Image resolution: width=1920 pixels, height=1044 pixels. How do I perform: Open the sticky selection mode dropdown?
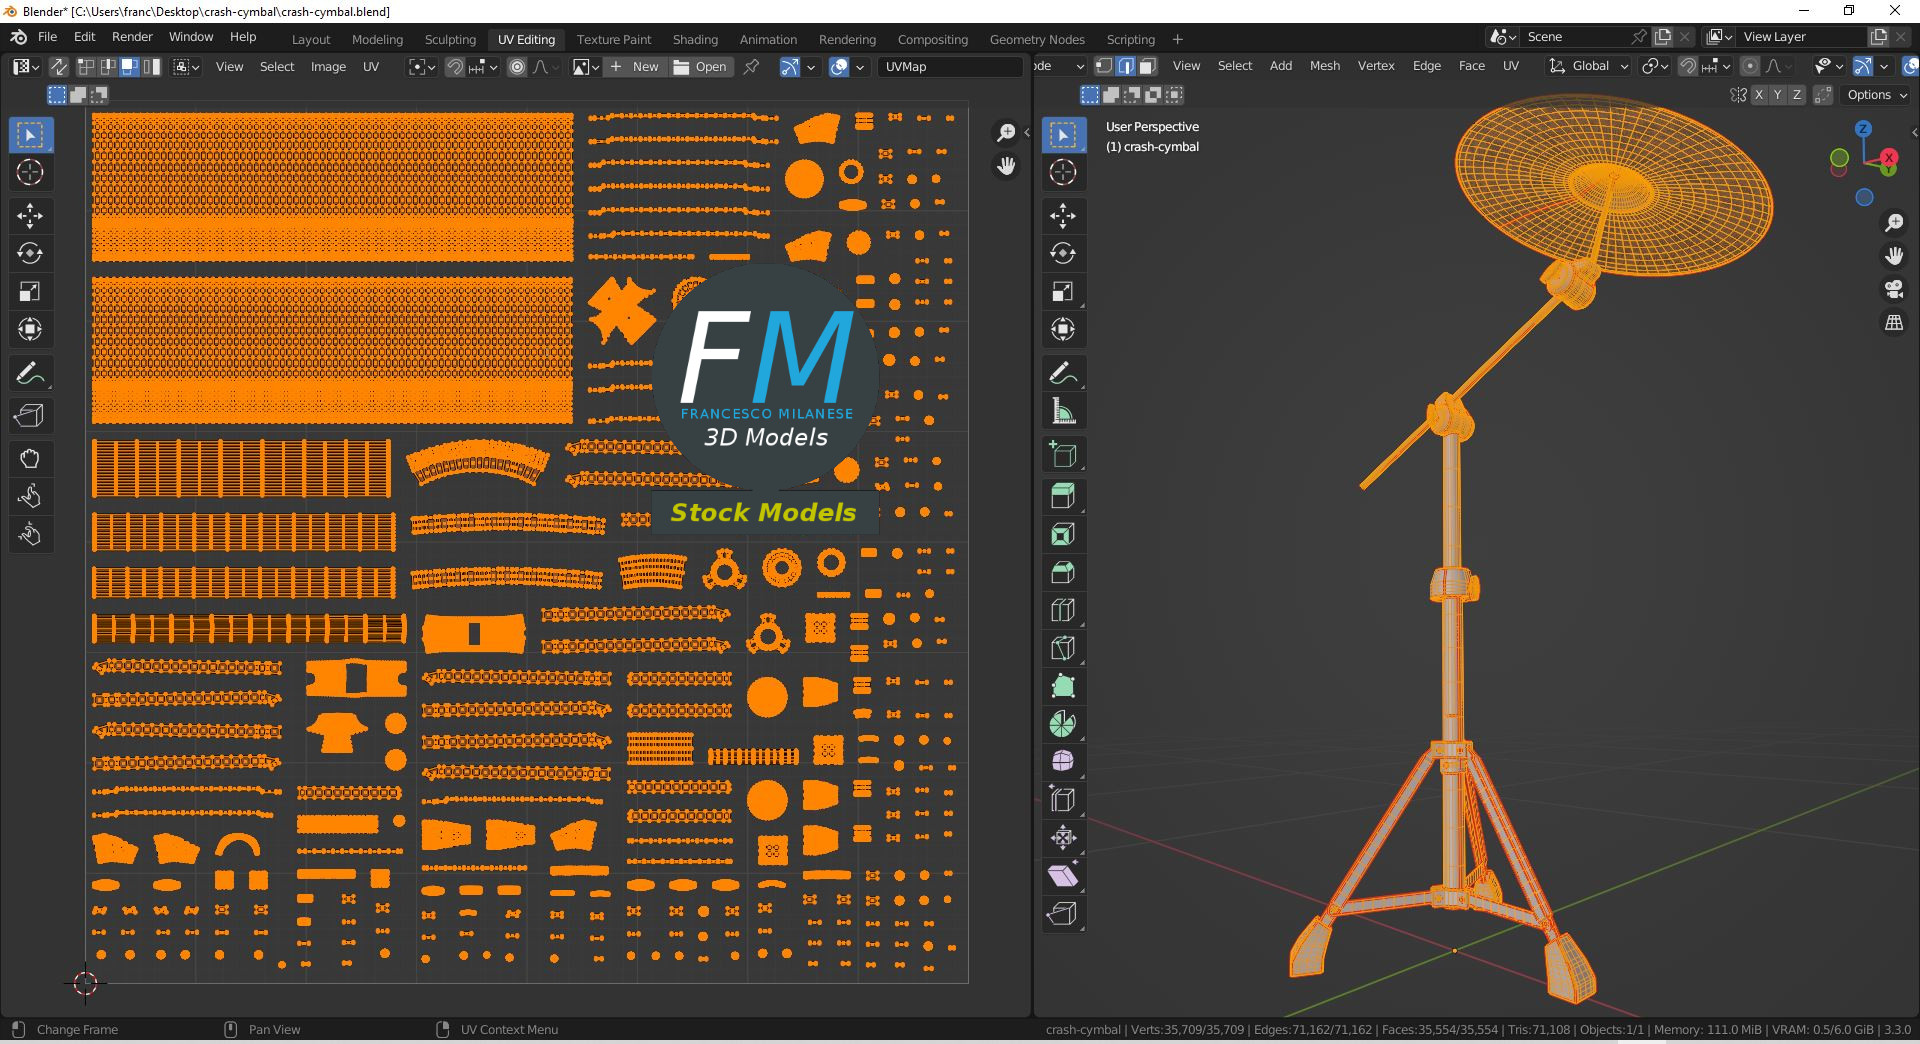click(x=186, y=67)
